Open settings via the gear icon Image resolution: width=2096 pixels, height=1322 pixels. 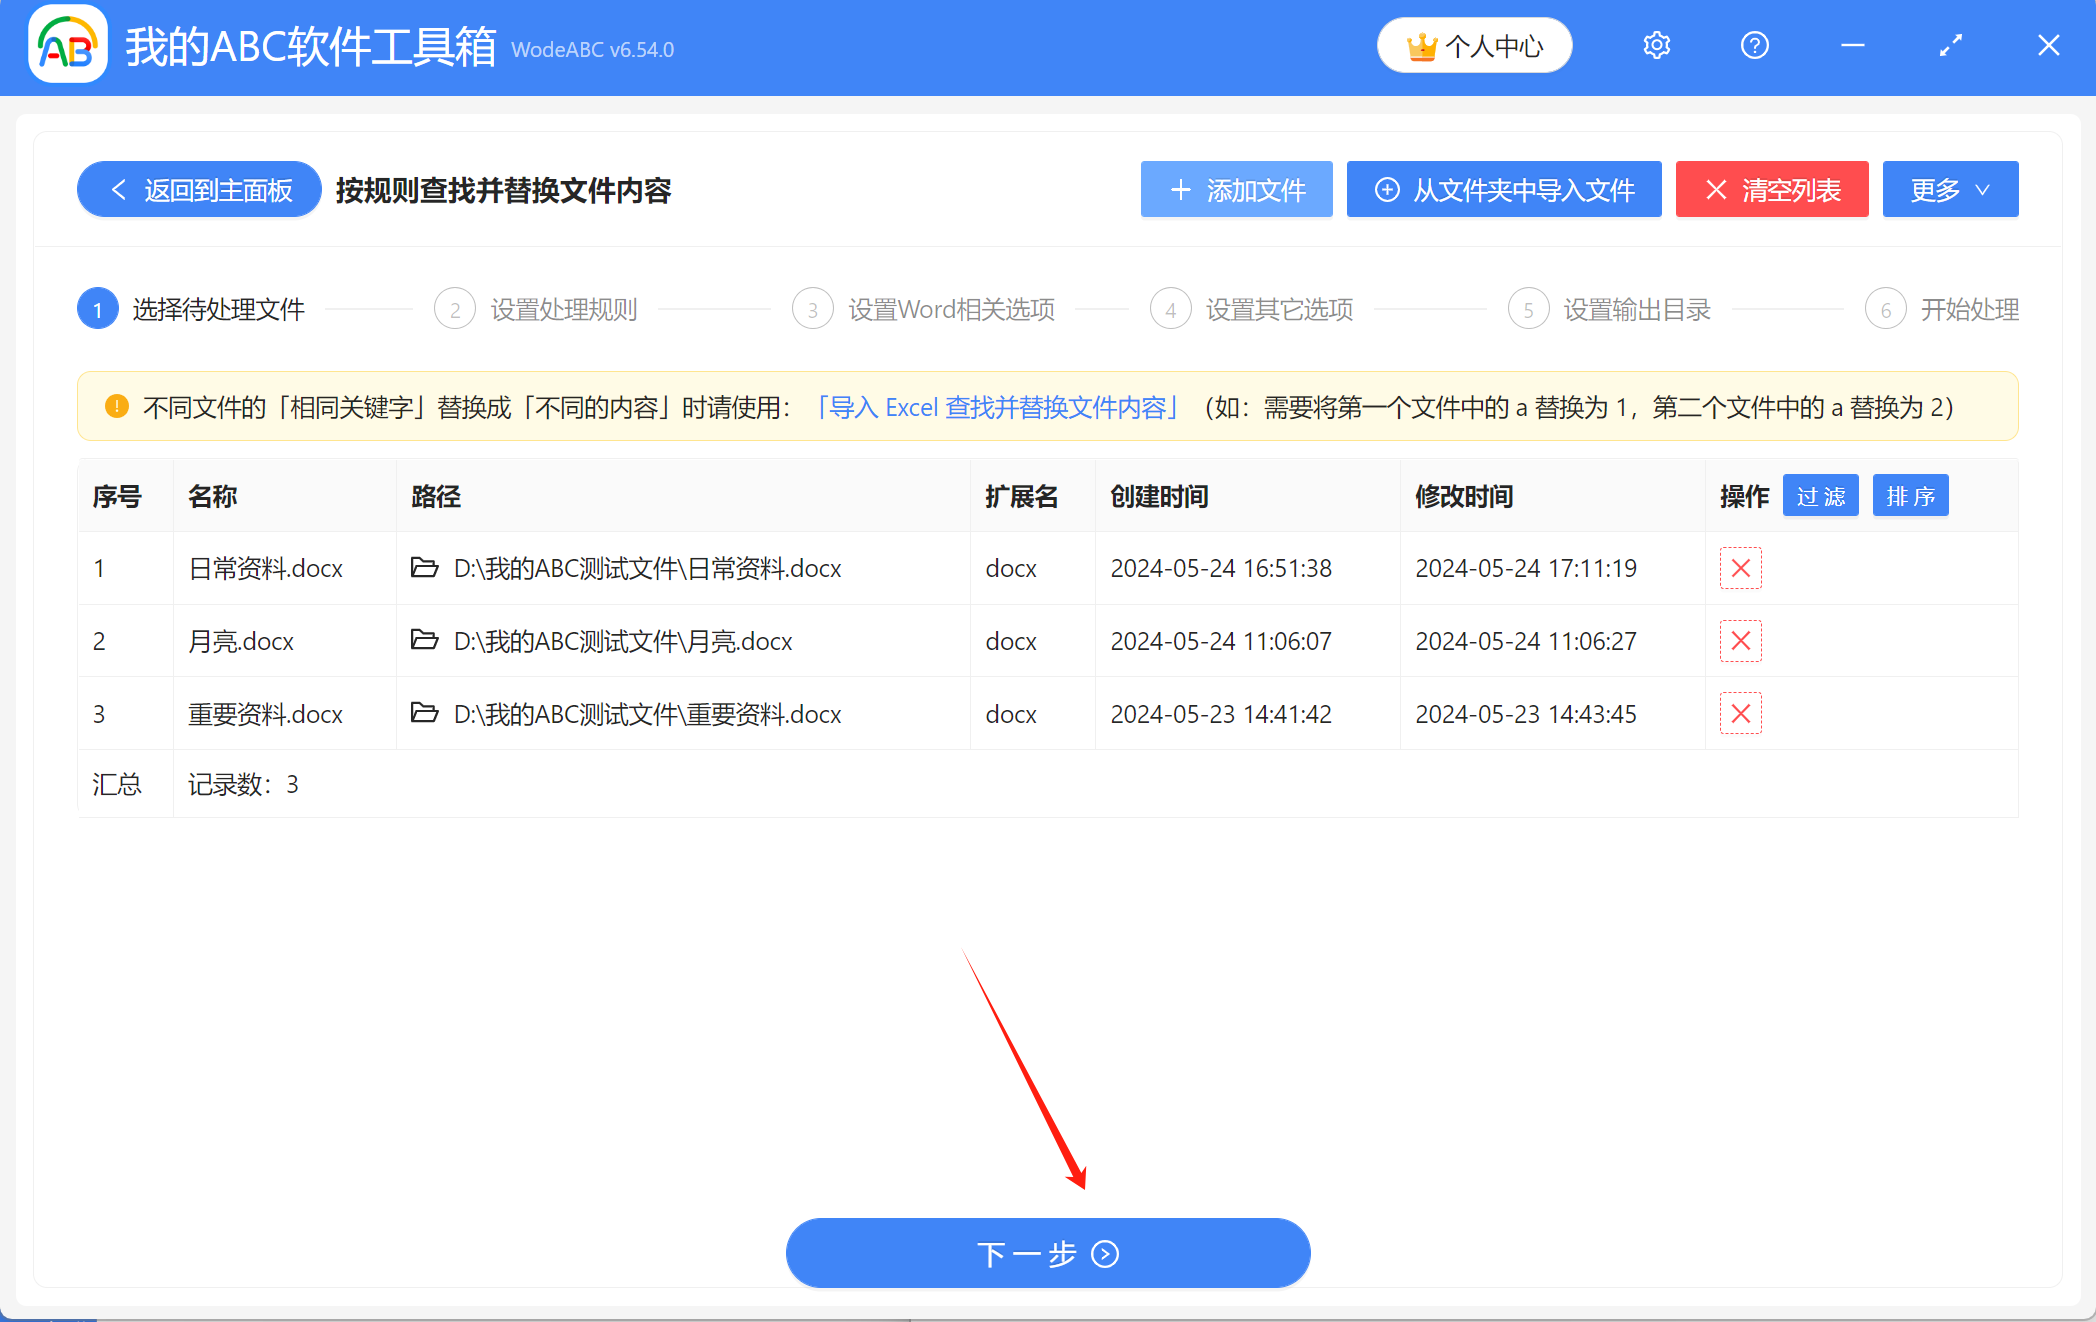click(1655, 45)
